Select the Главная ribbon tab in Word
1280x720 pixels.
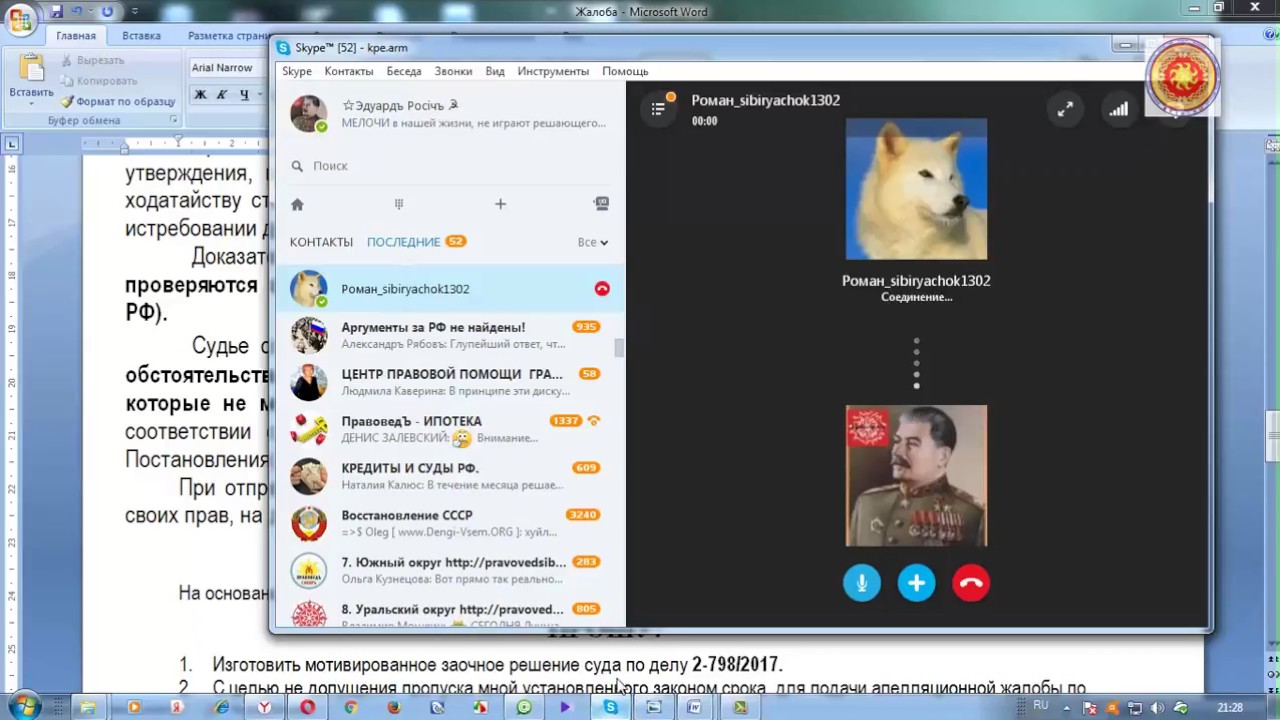76,35
